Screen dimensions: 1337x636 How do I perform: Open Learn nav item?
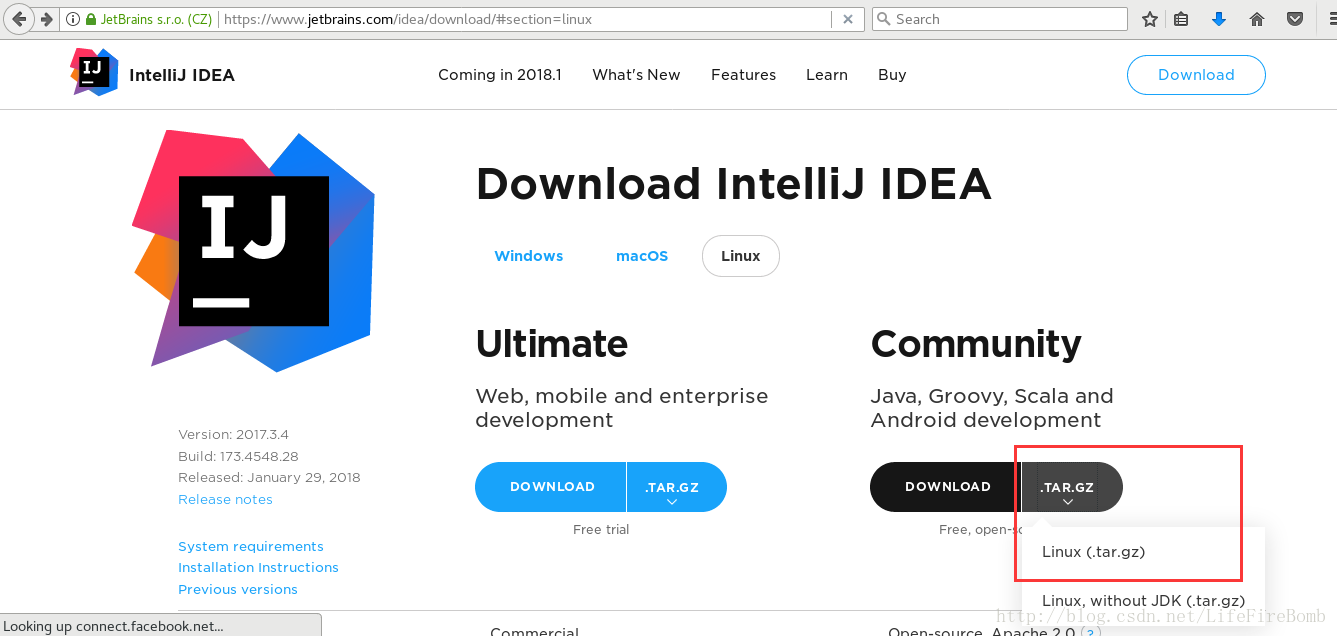point(827,75)
